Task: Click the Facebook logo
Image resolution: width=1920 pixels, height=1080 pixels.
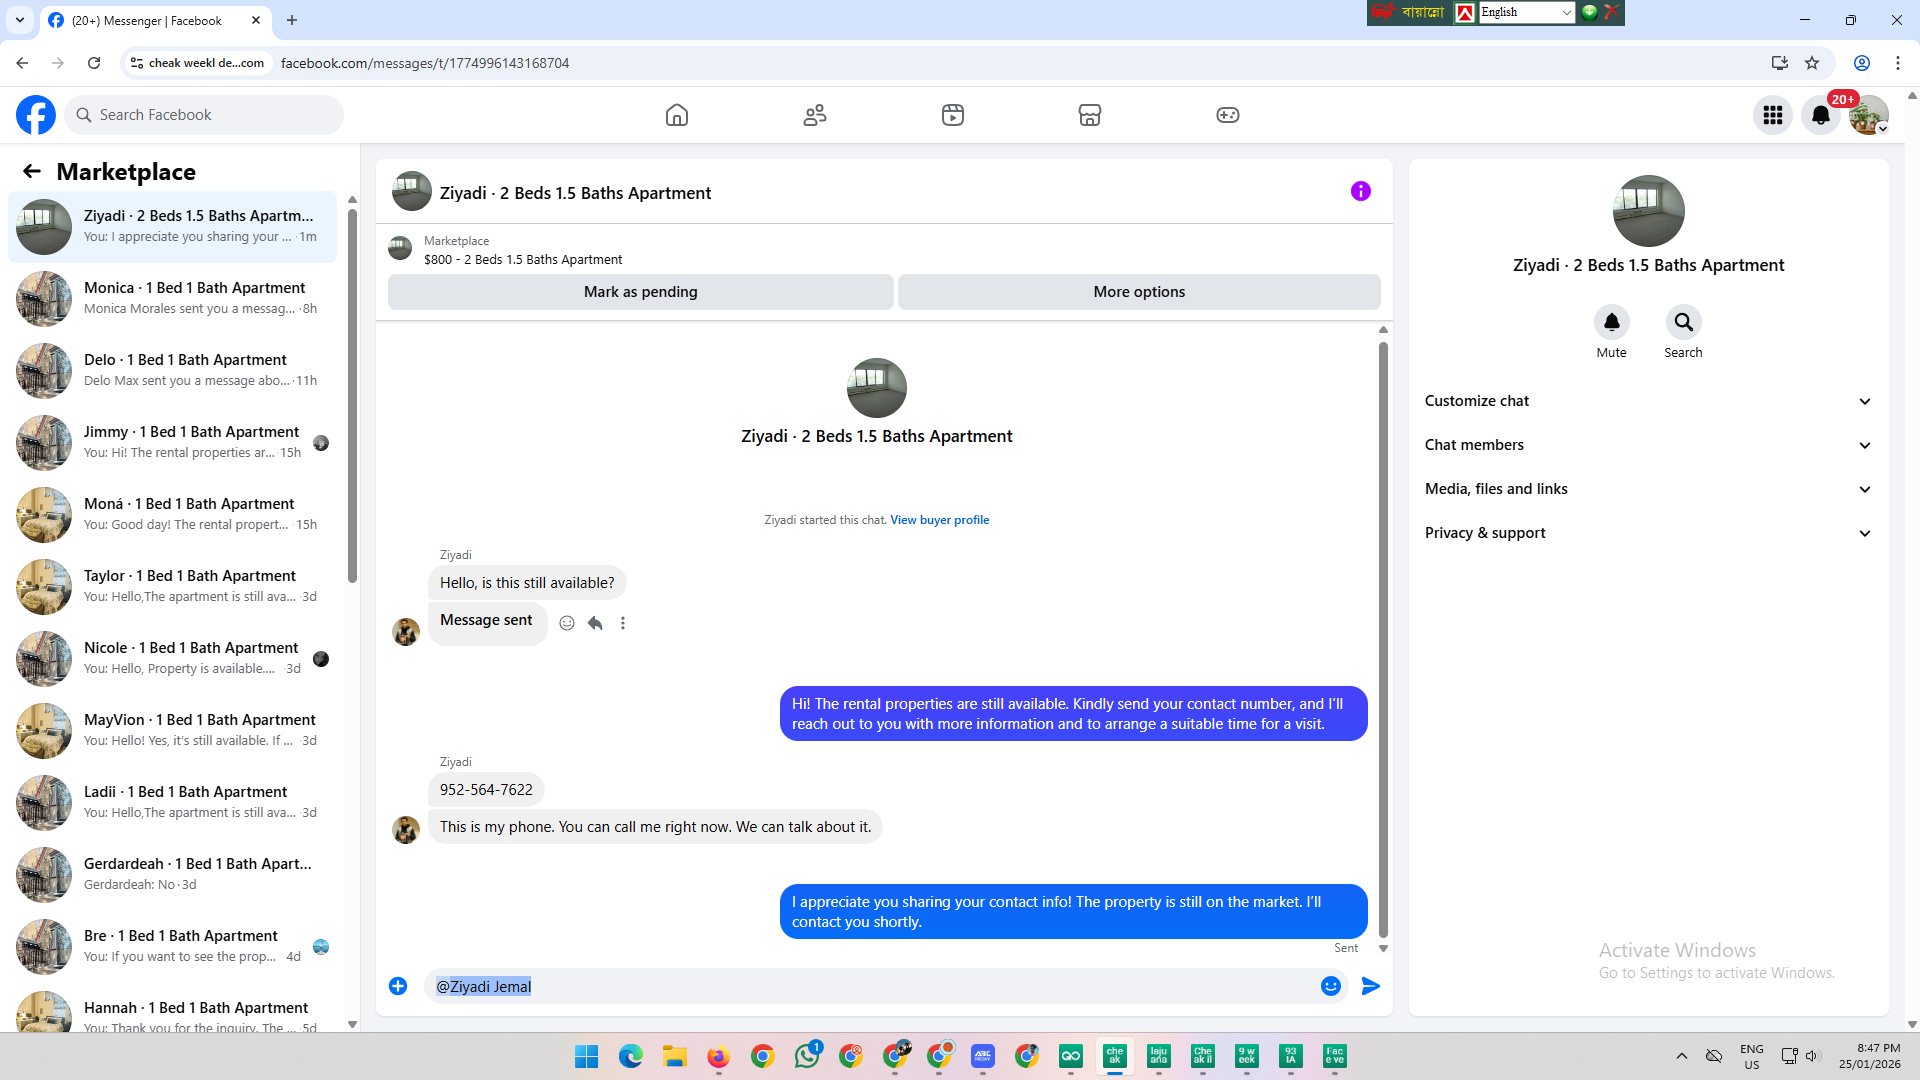Action: [36, 115]
